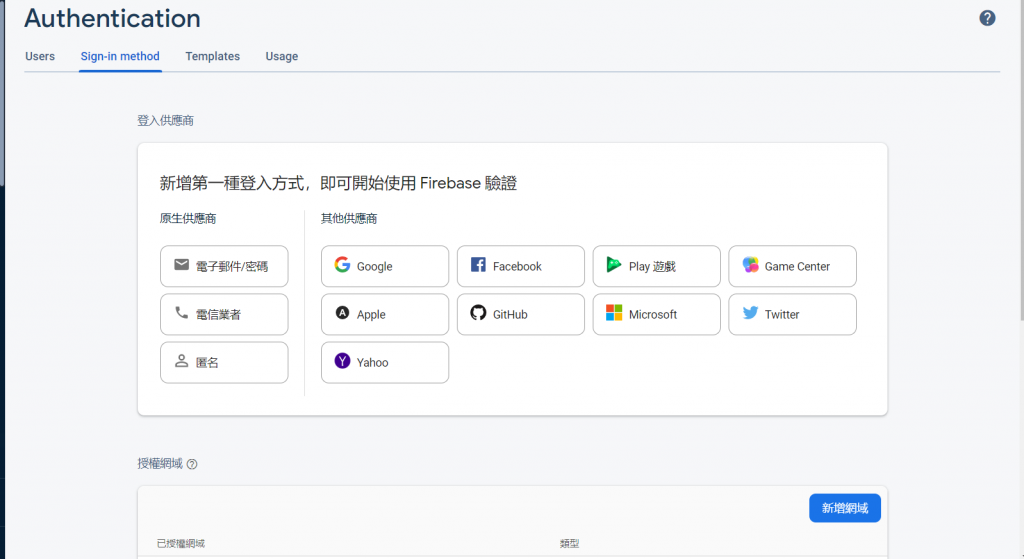Click the 已授權網域 column header

click(x=181, y=543)
